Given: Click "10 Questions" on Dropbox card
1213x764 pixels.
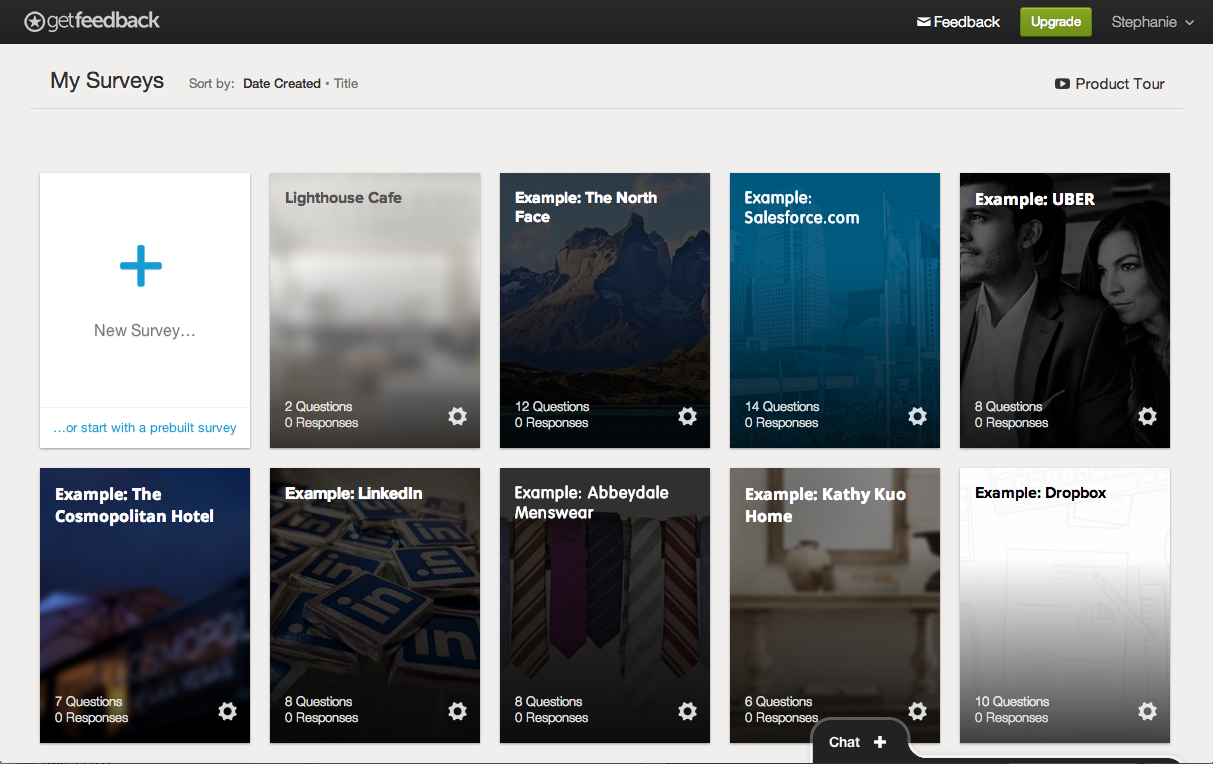Looking at the screenshot, I should coord(1012,702).
